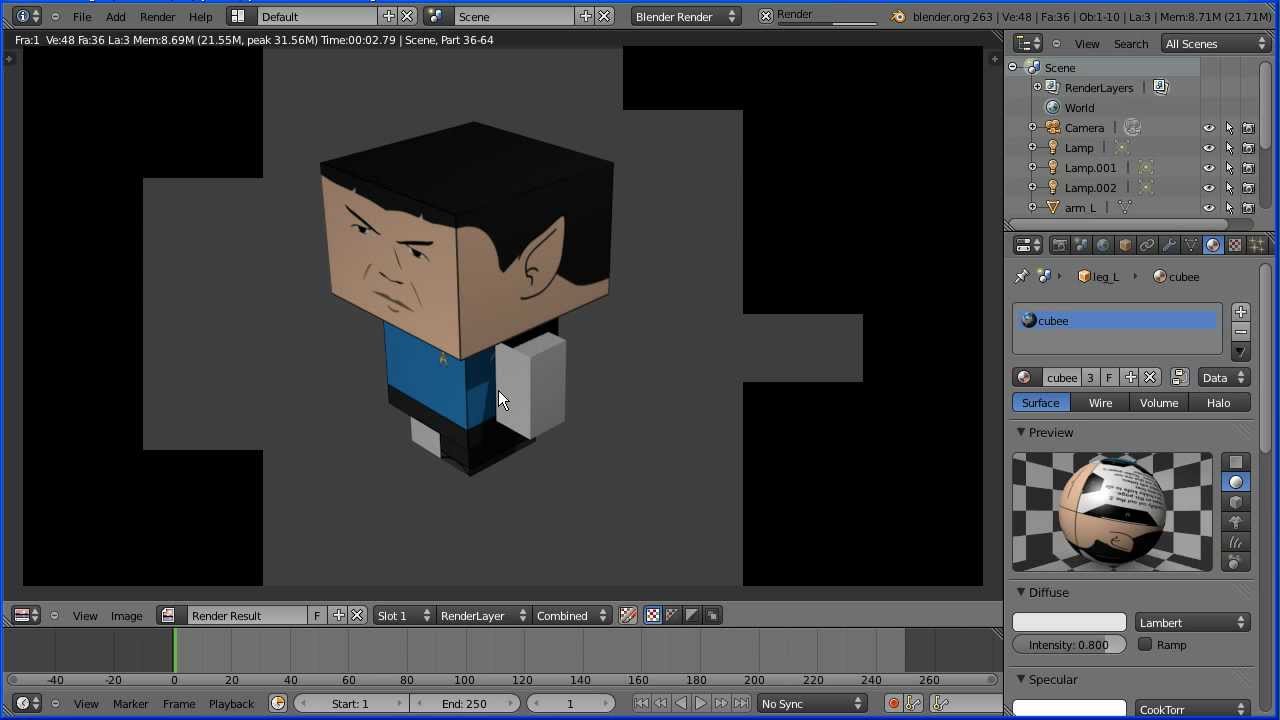Toggle Camera renderability camera icon
This screenshot has width=1280, height=720.
tap(1248, 128)
